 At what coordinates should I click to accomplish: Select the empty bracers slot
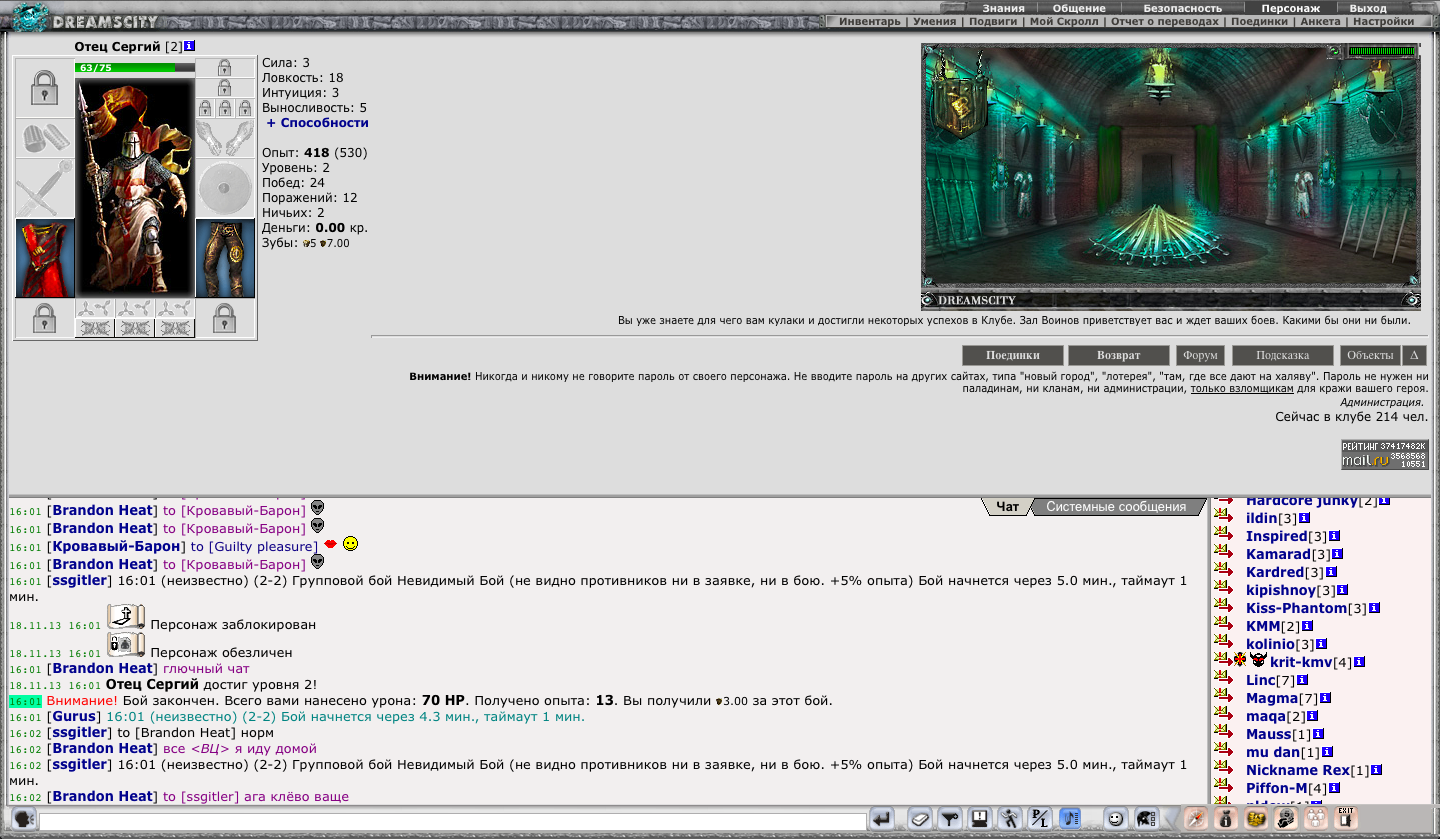coord(44,138)
